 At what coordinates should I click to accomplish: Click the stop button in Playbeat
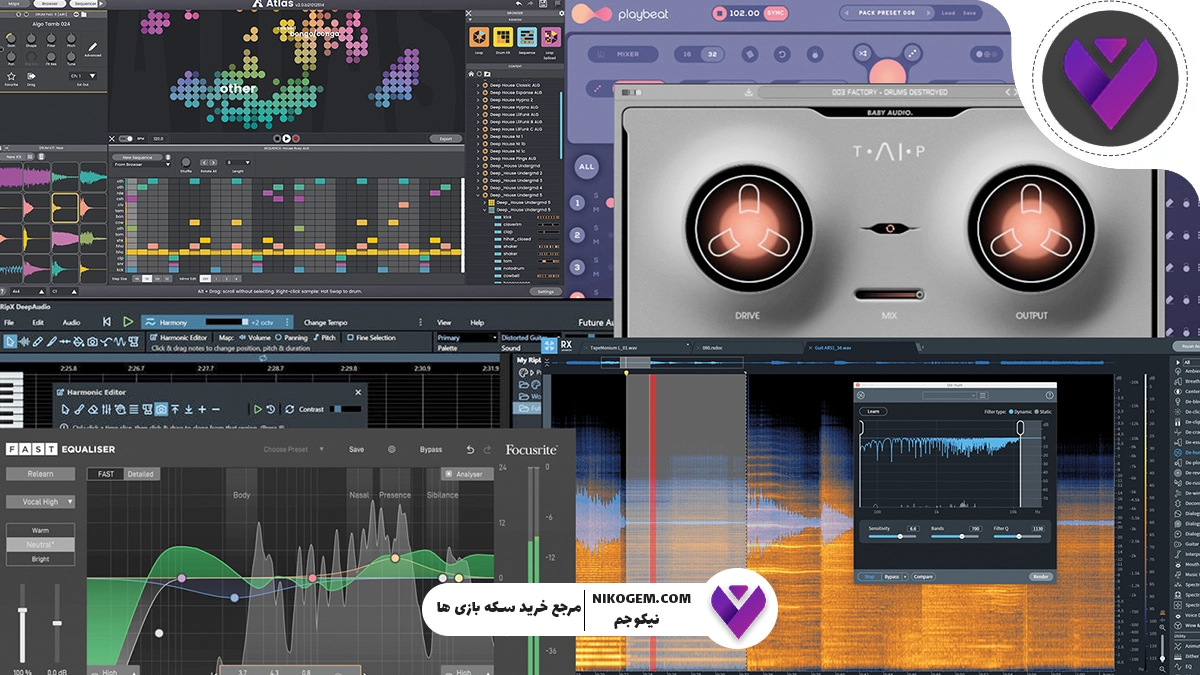[718, 14]
